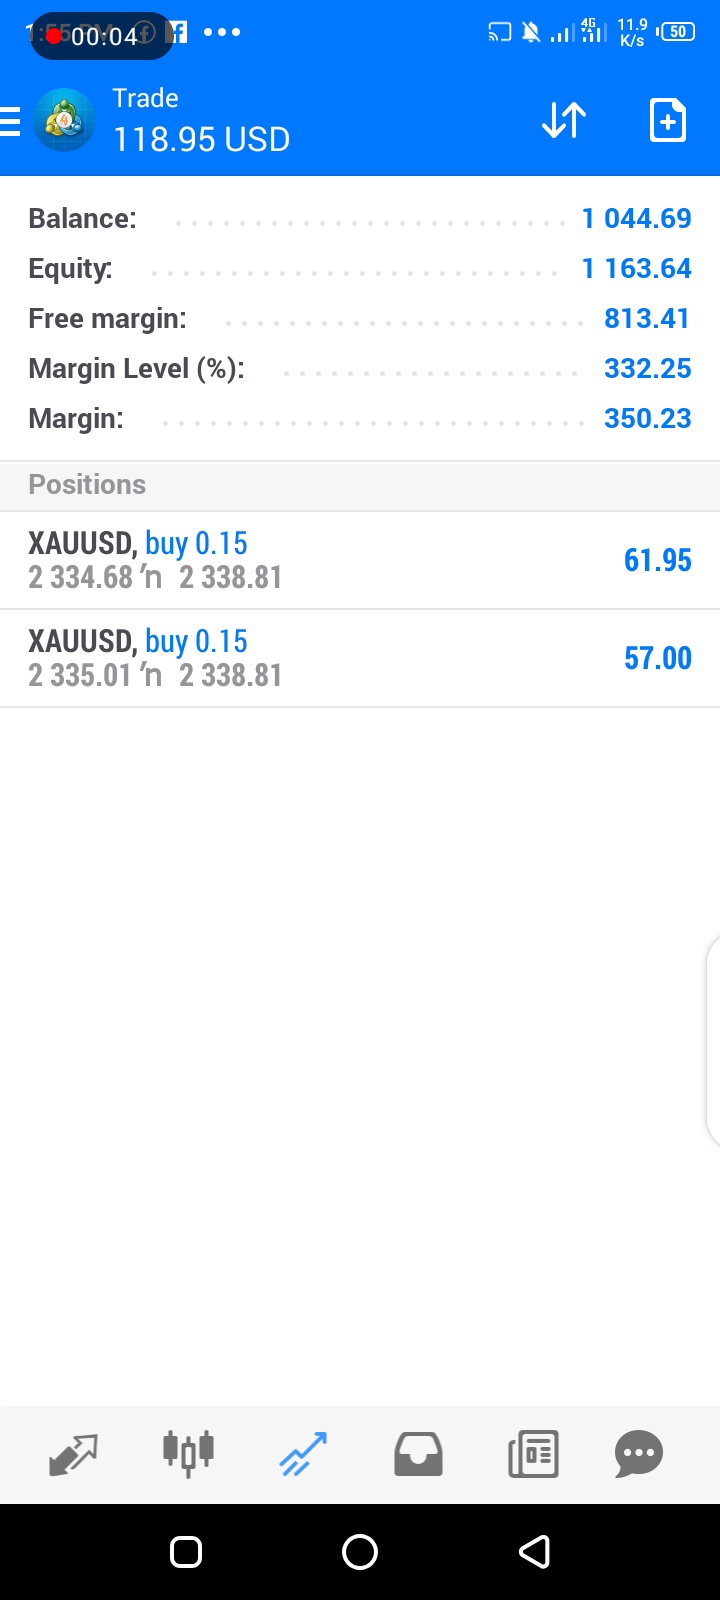Create a new order with plus icon
The height and width of the screenshot is (1600, 720).
tap(667, 121)
